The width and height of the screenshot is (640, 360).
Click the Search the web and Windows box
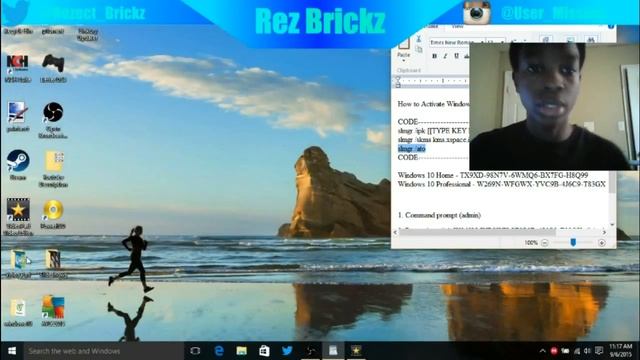(x=104, y=351)
